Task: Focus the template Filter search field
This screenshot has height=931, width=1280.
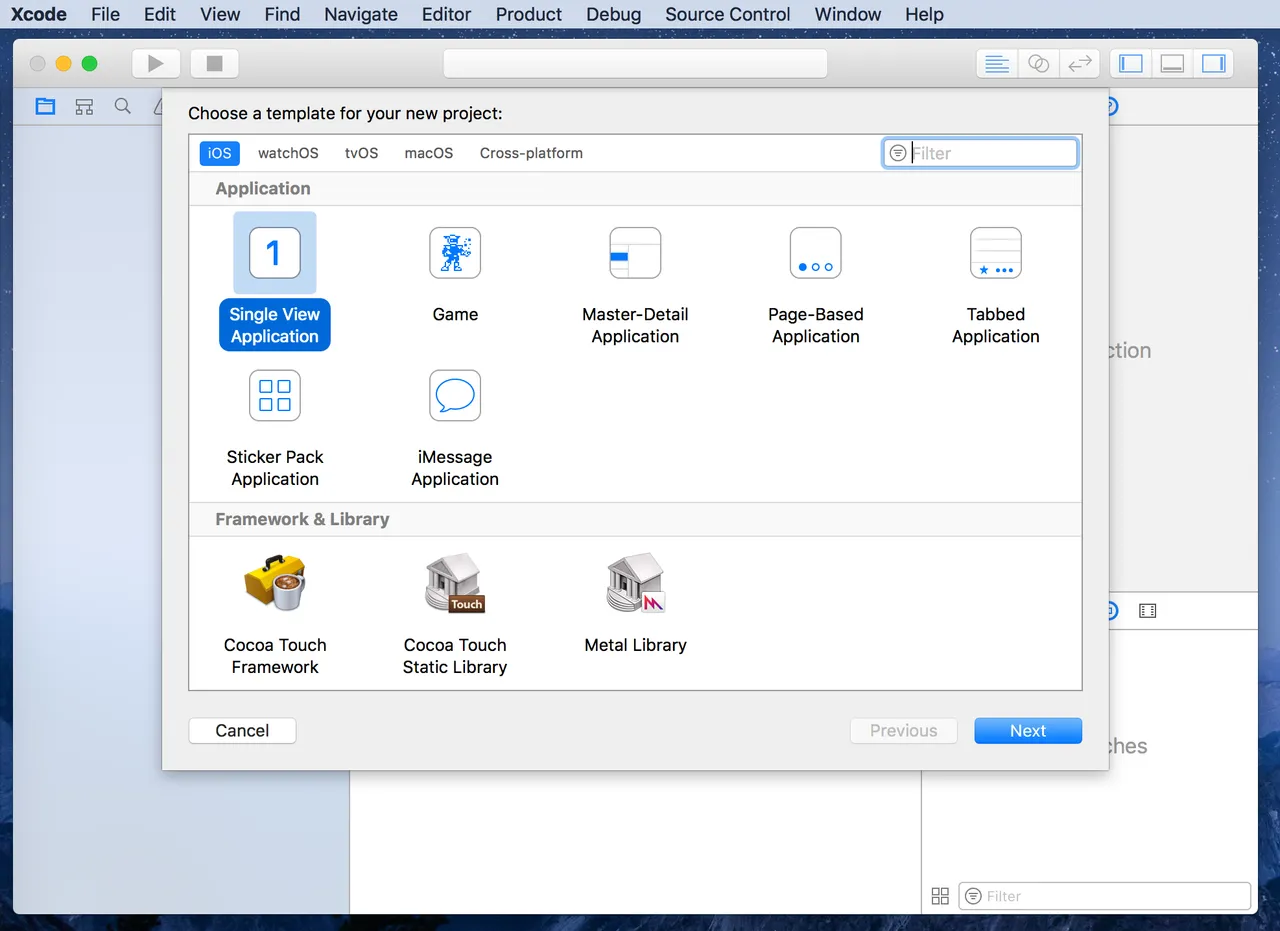Action: tap(980, 153)
